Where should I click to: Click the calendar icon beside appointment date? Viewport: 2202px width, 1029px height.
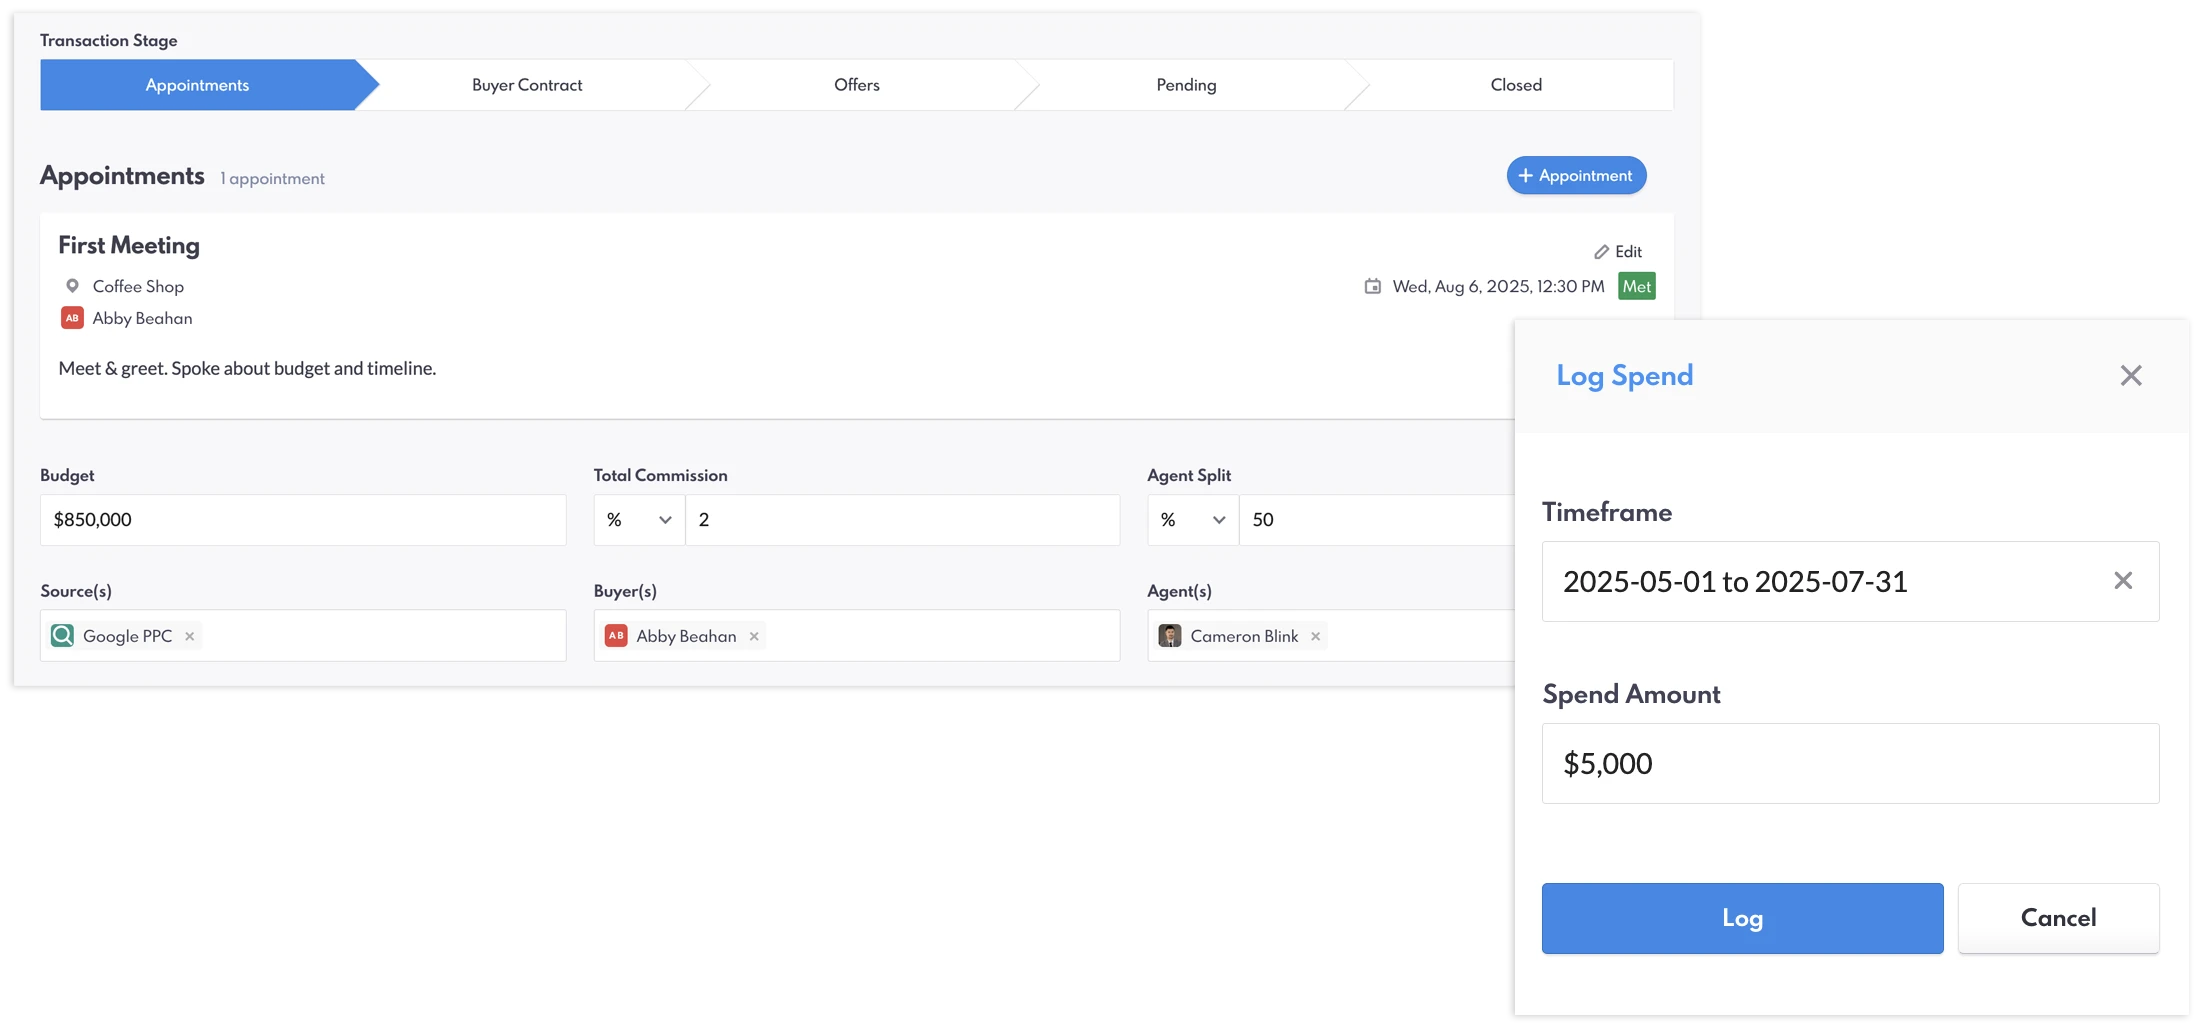(1373, 287)
